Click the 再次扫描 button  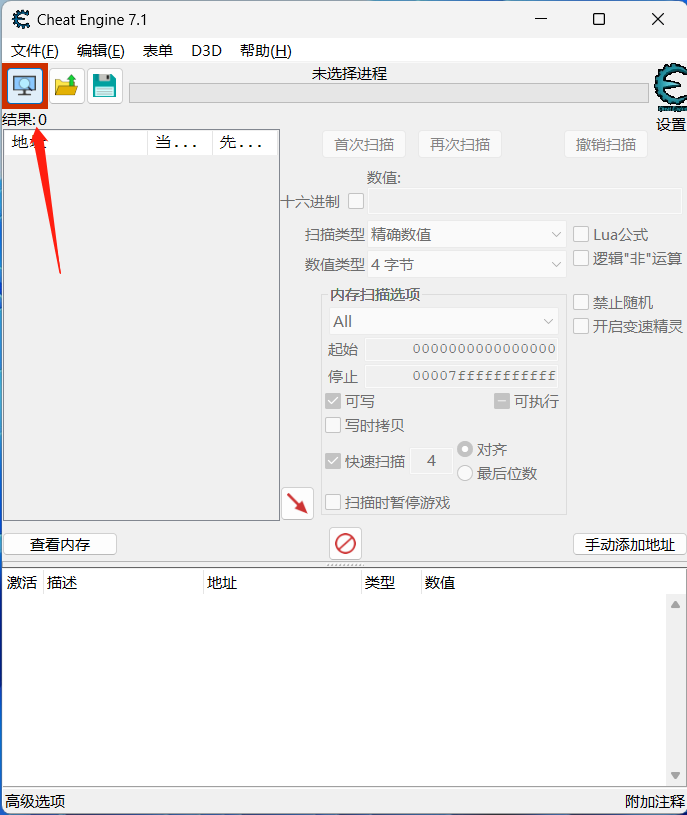tap(460, 144)
